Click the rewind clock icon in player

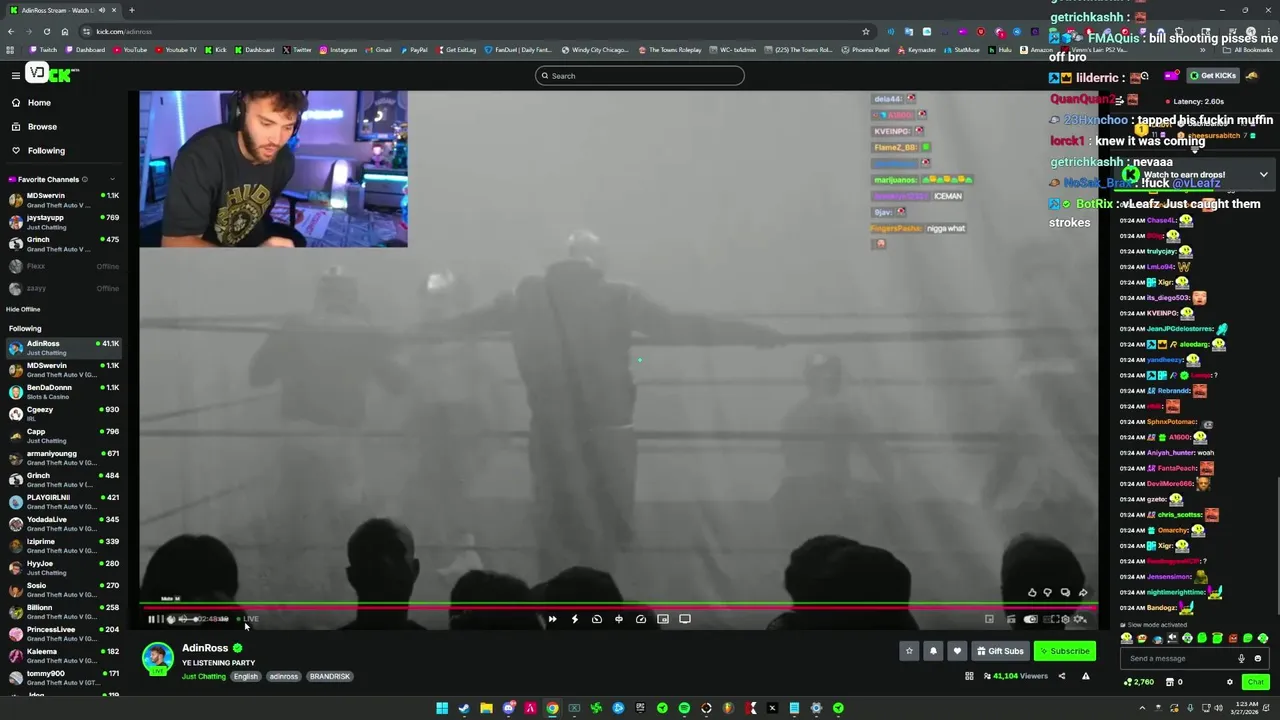(597, 619)
